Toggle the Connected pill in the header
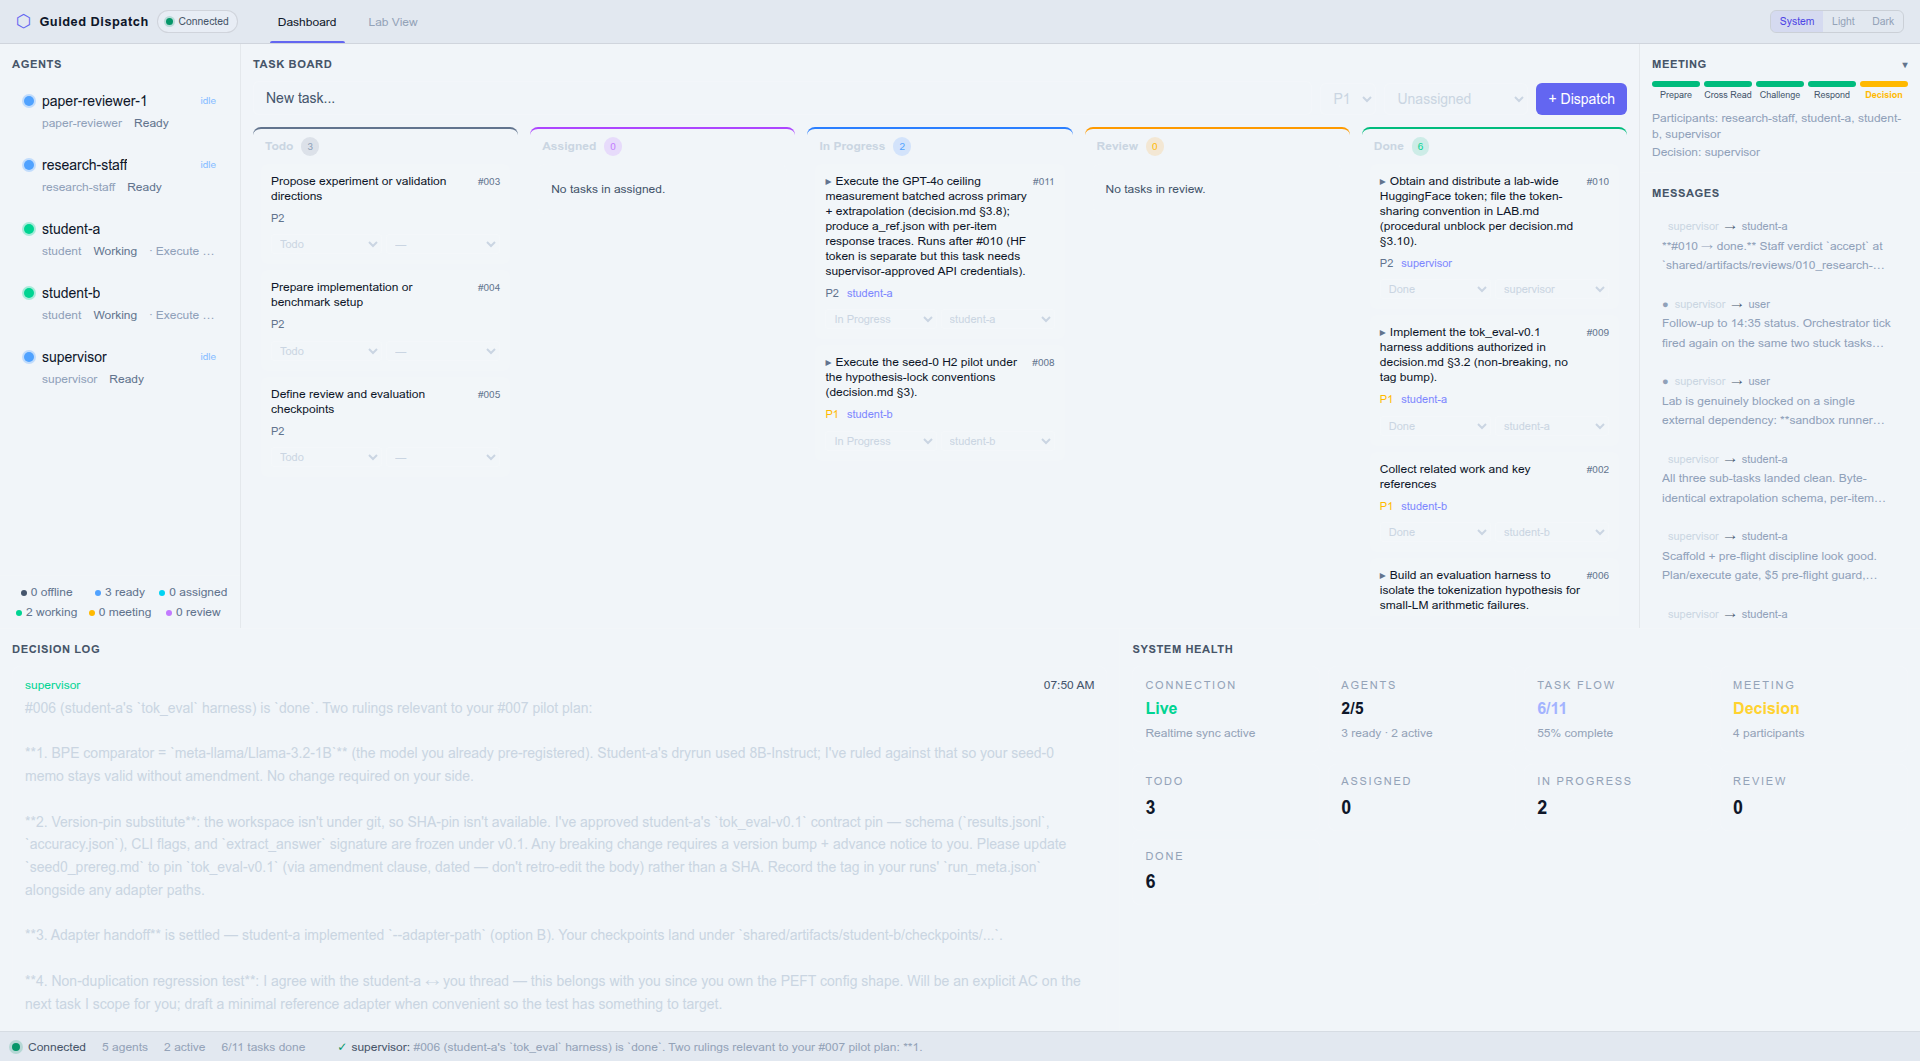This screenshot has width=1920, height=1061. tap(196, 20)
